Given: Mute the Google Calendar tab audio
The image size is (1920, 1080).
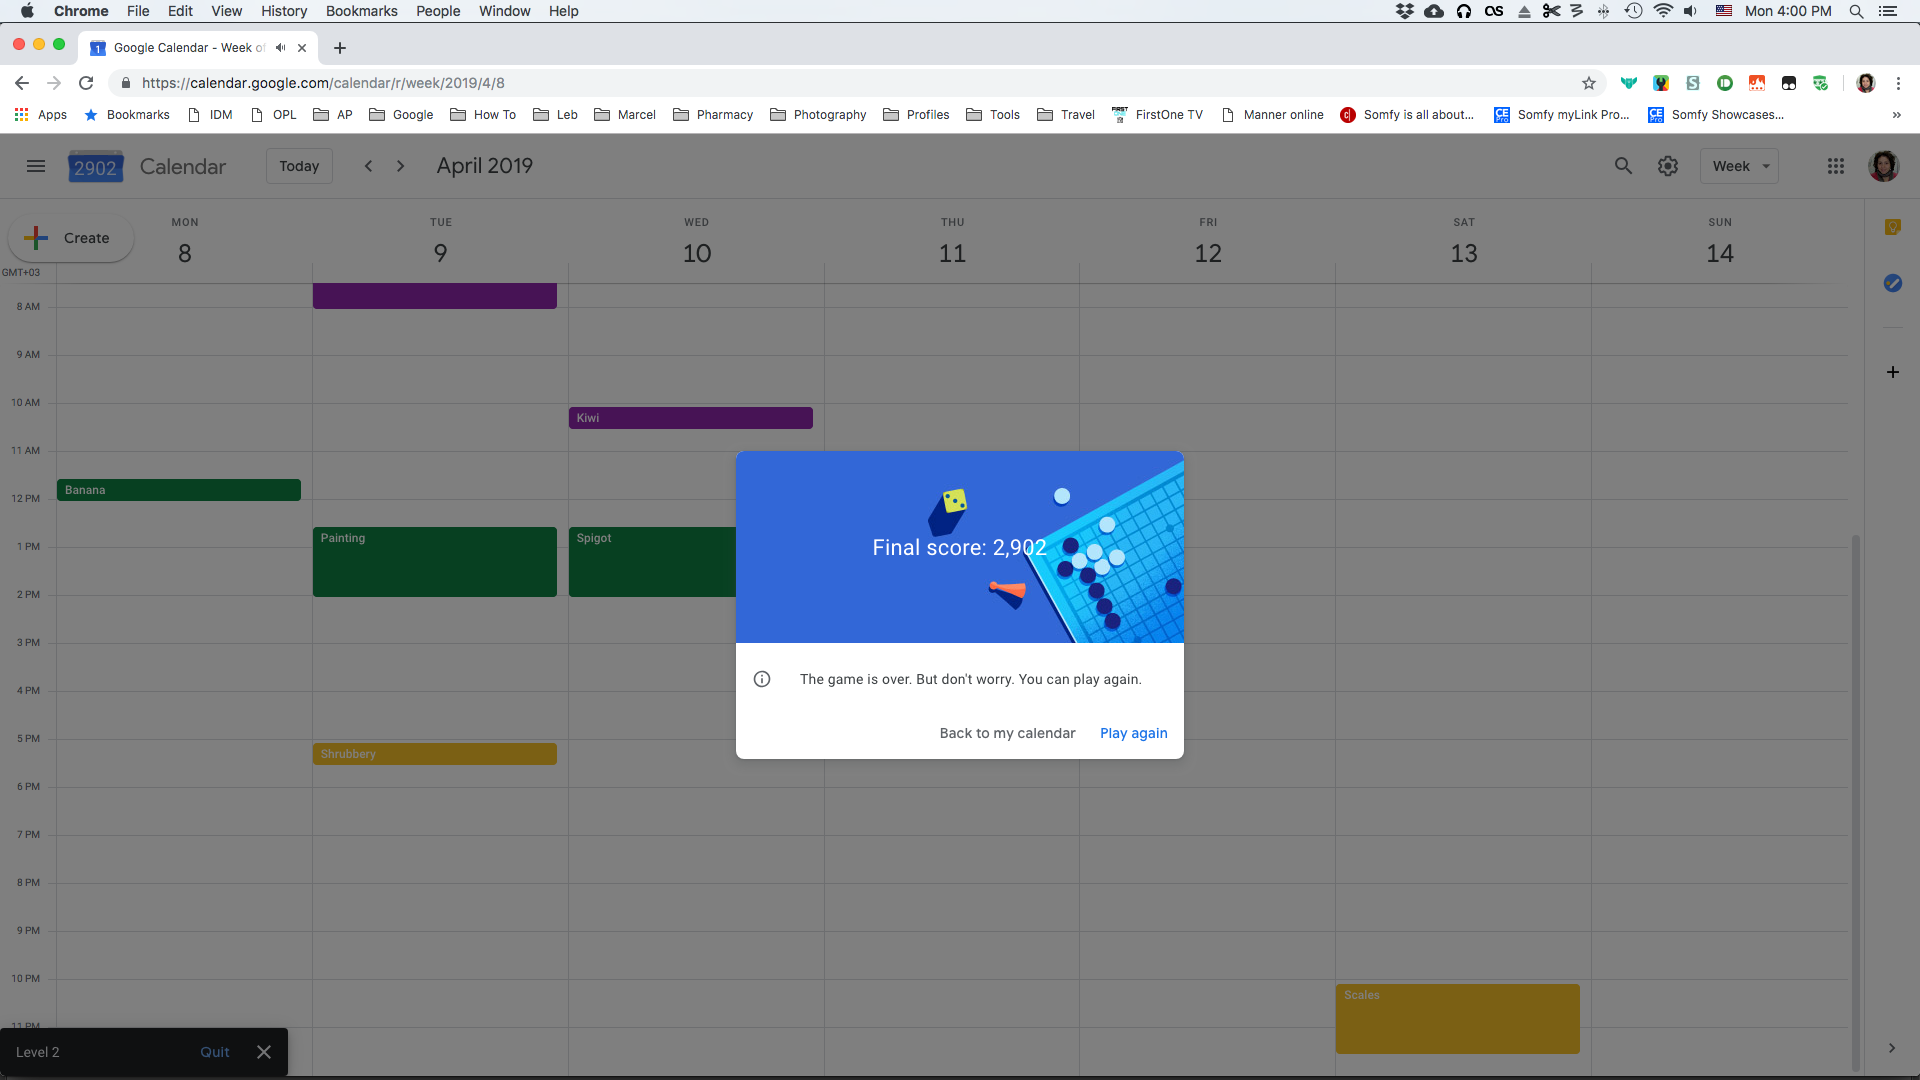Looking at the screenshot, I should click(x=280, y=47).
